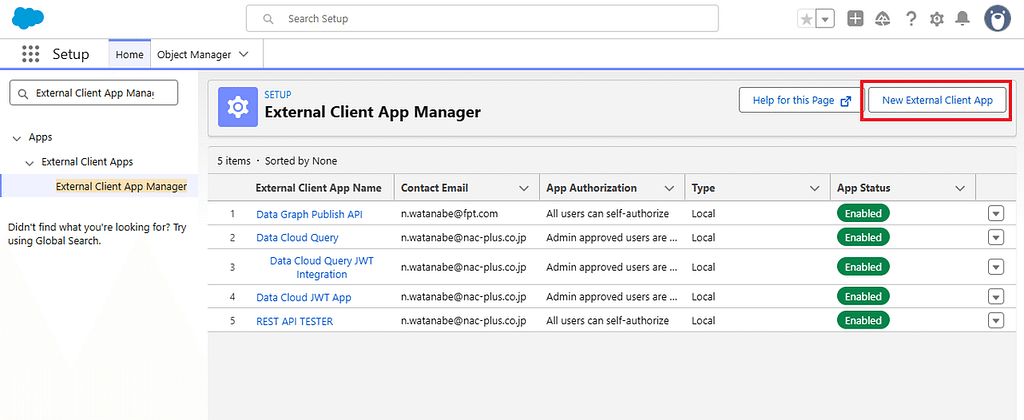Open the App Status column menu
Image resolution: width=1024 pixels, height=420 pixels.
click(960, 188)
